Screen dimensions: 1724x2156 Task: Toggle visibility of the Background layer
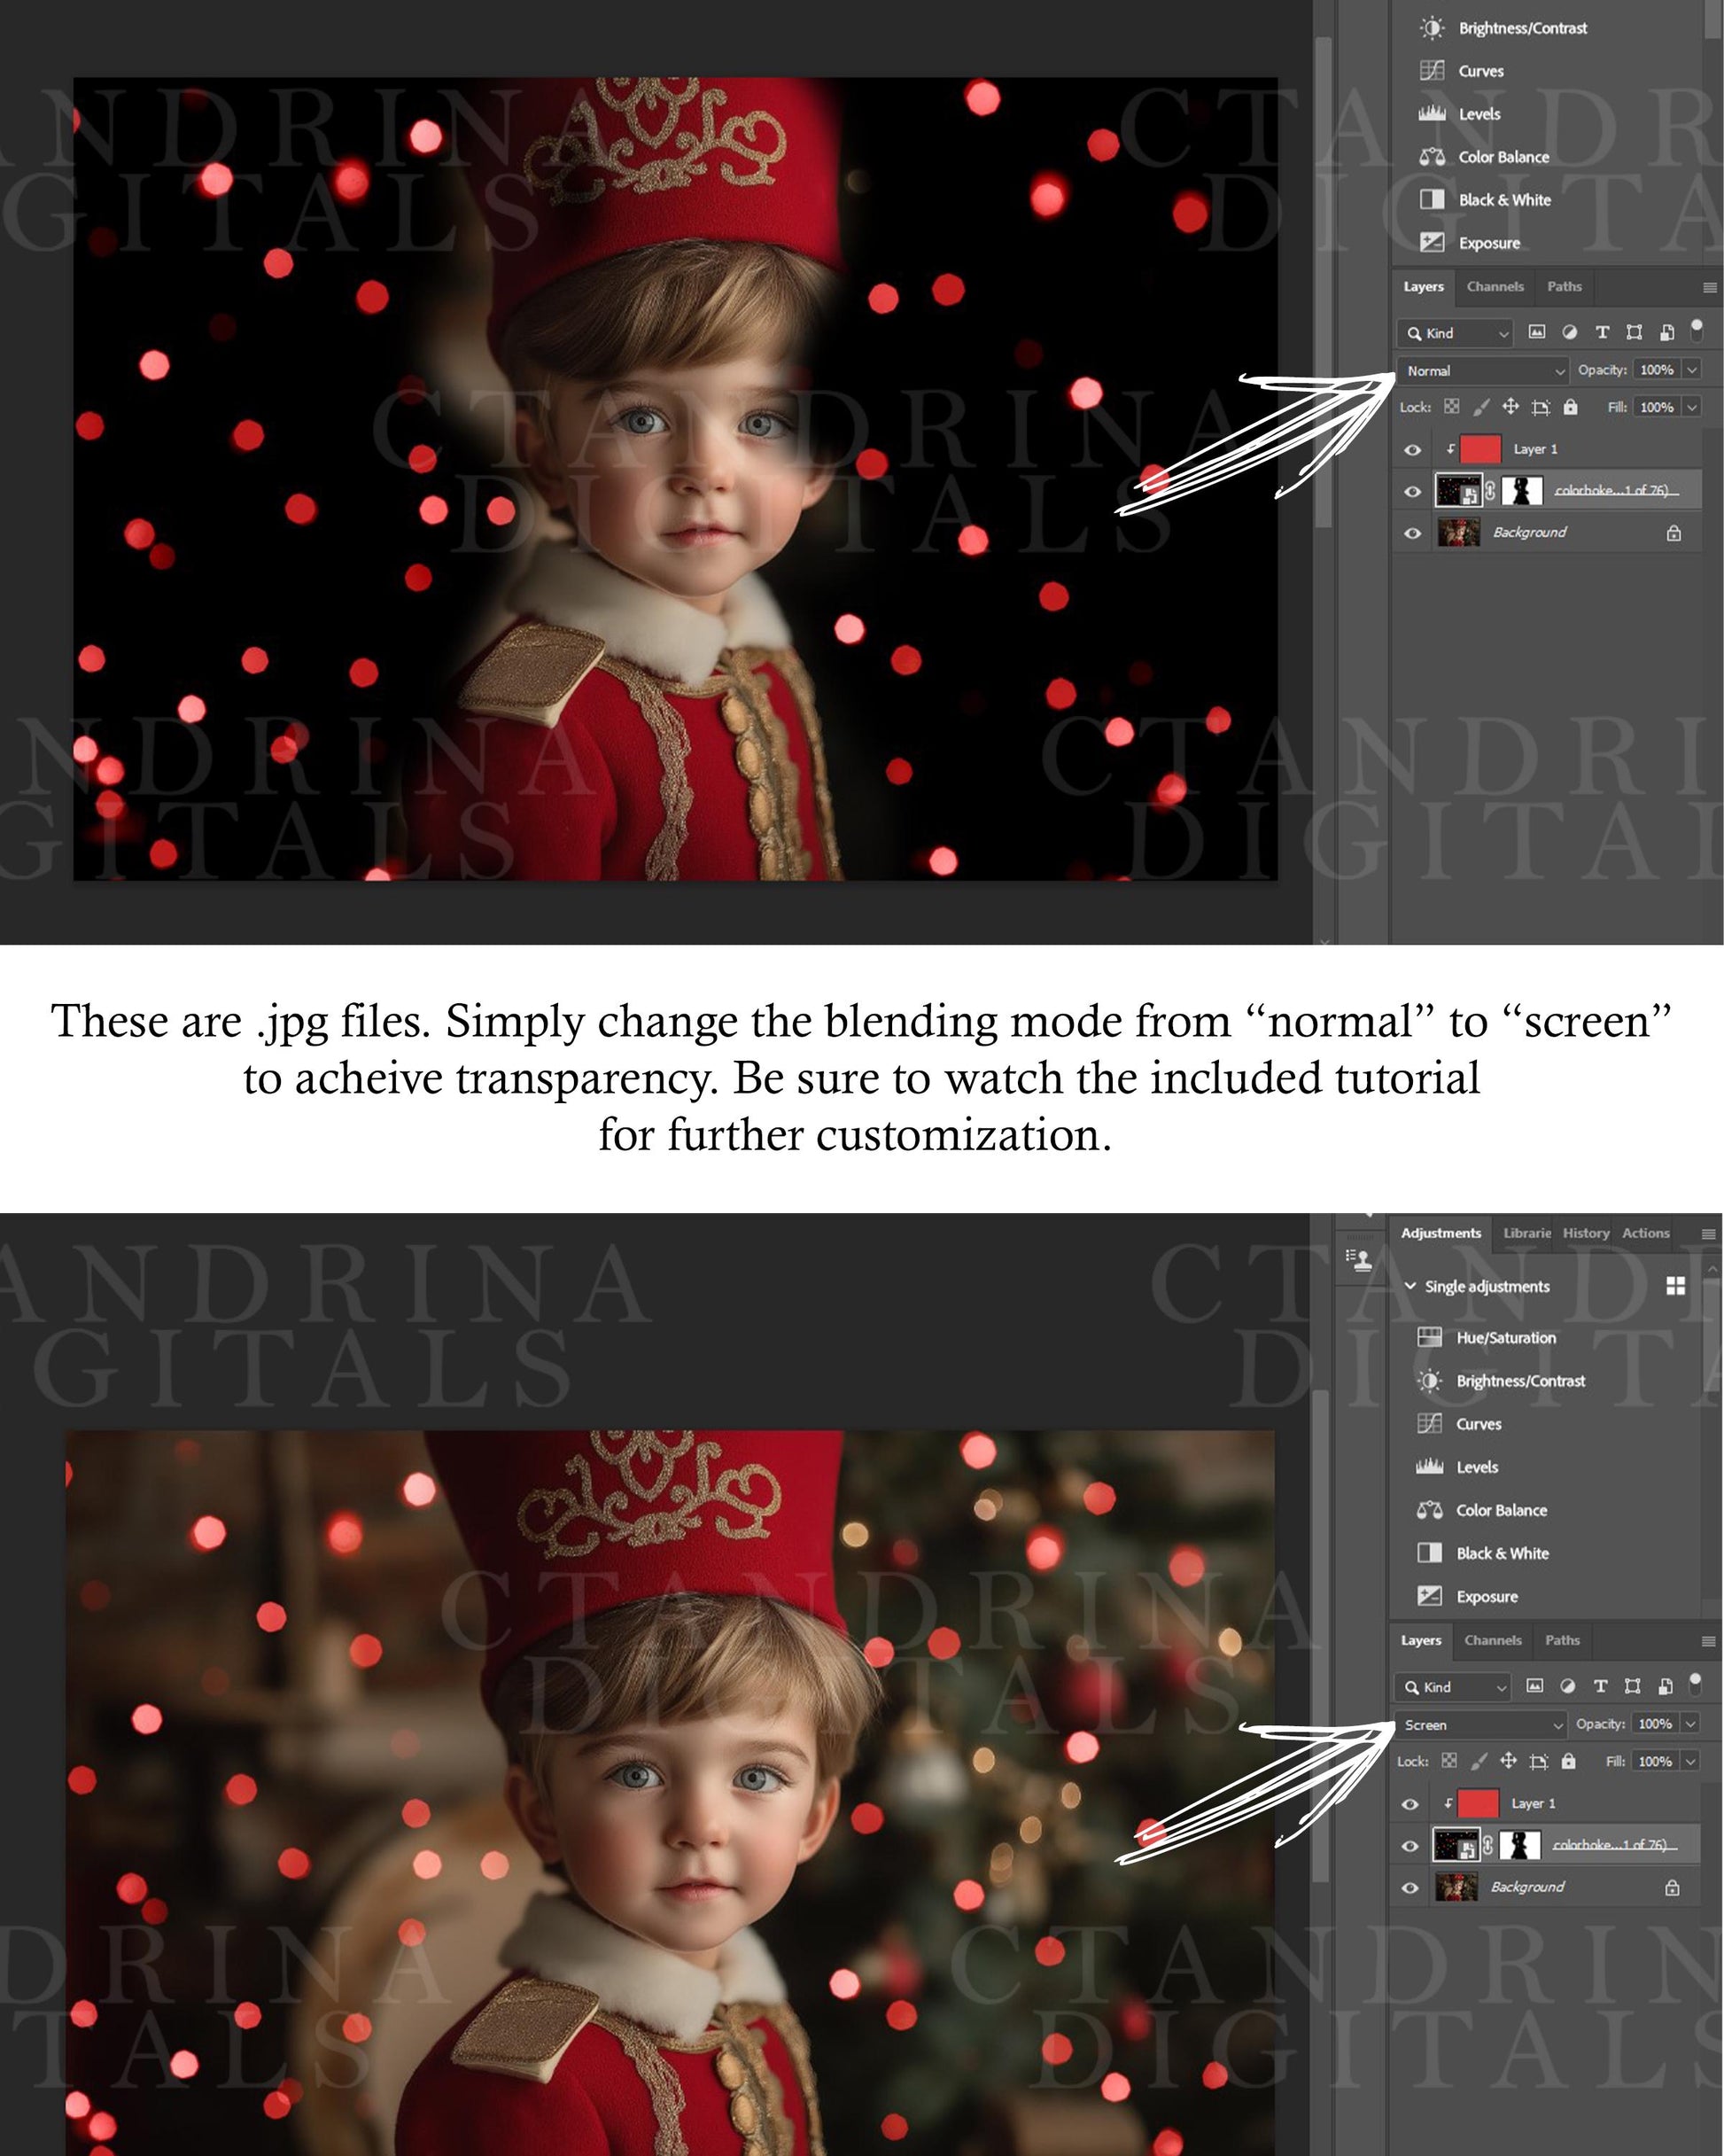point(1409,535)
